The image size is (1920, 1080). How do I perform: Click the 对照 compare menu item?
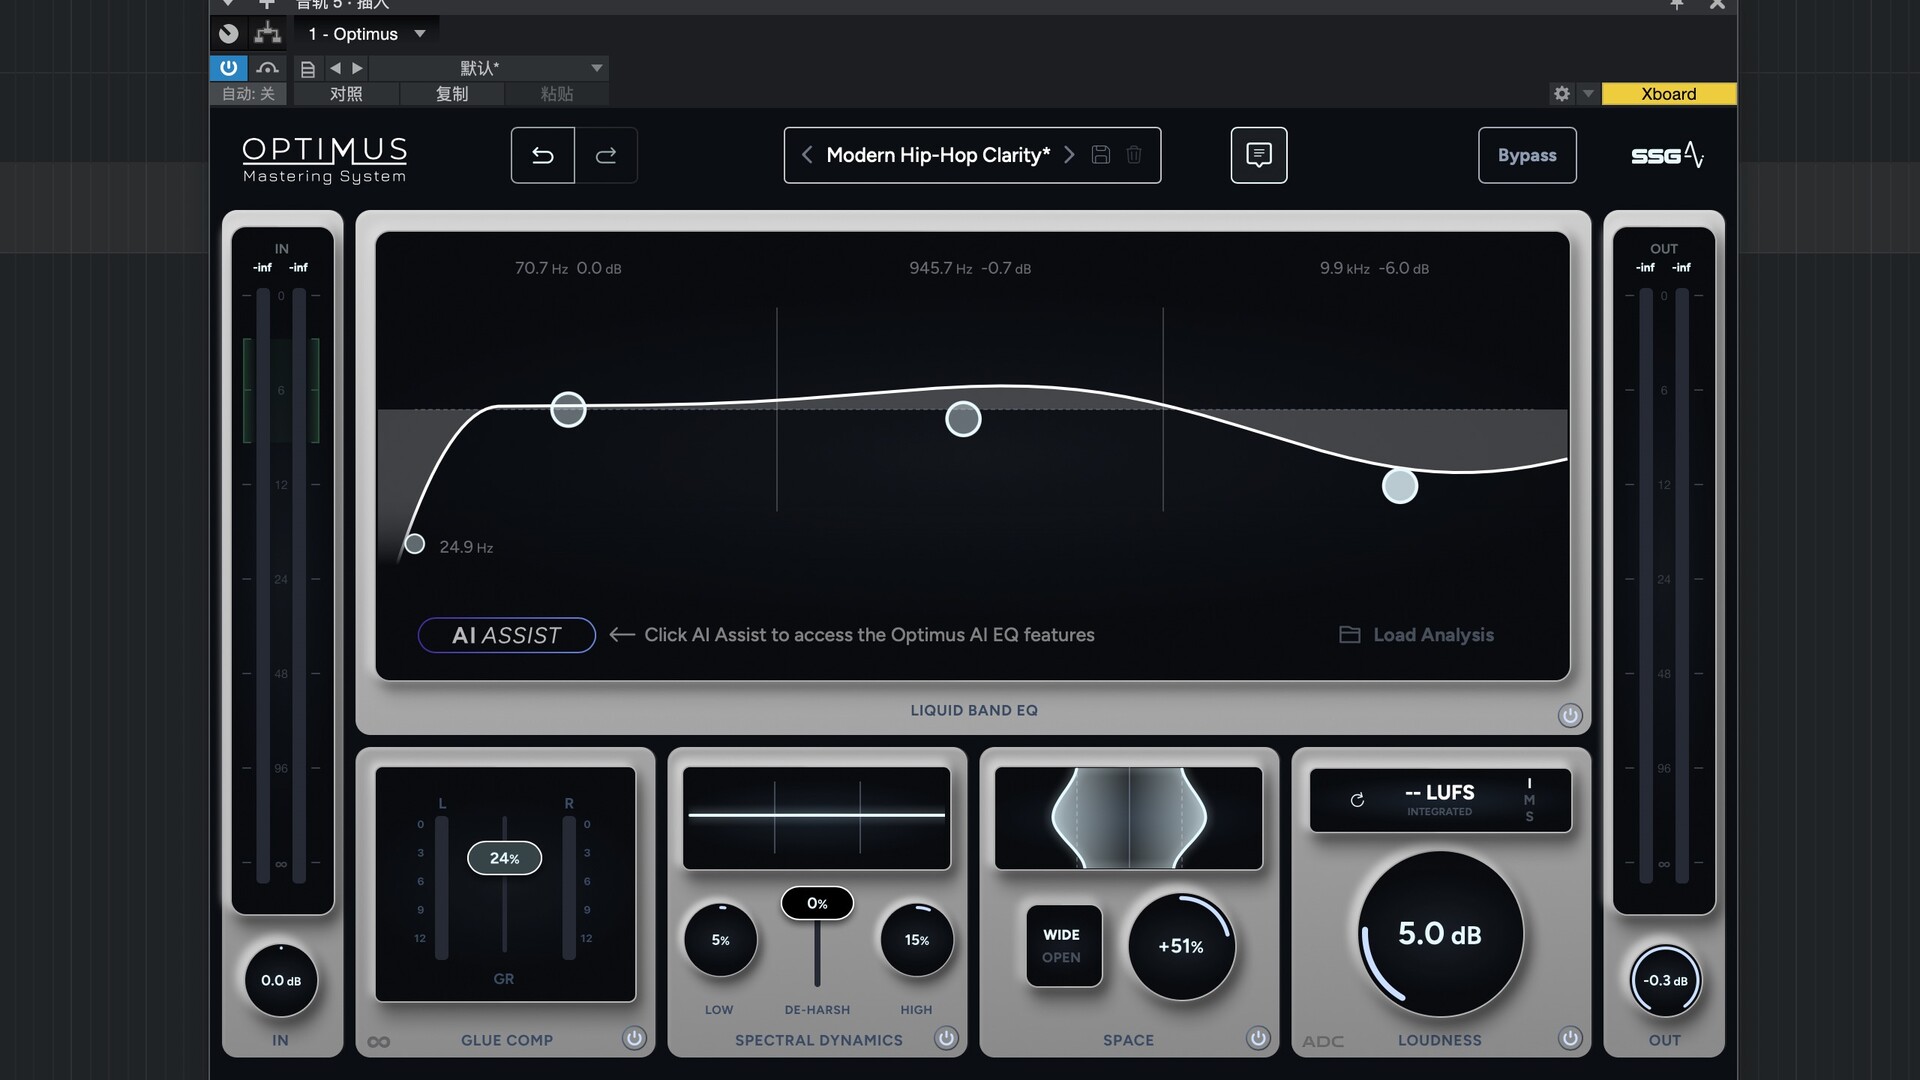[x=346, y=94]
